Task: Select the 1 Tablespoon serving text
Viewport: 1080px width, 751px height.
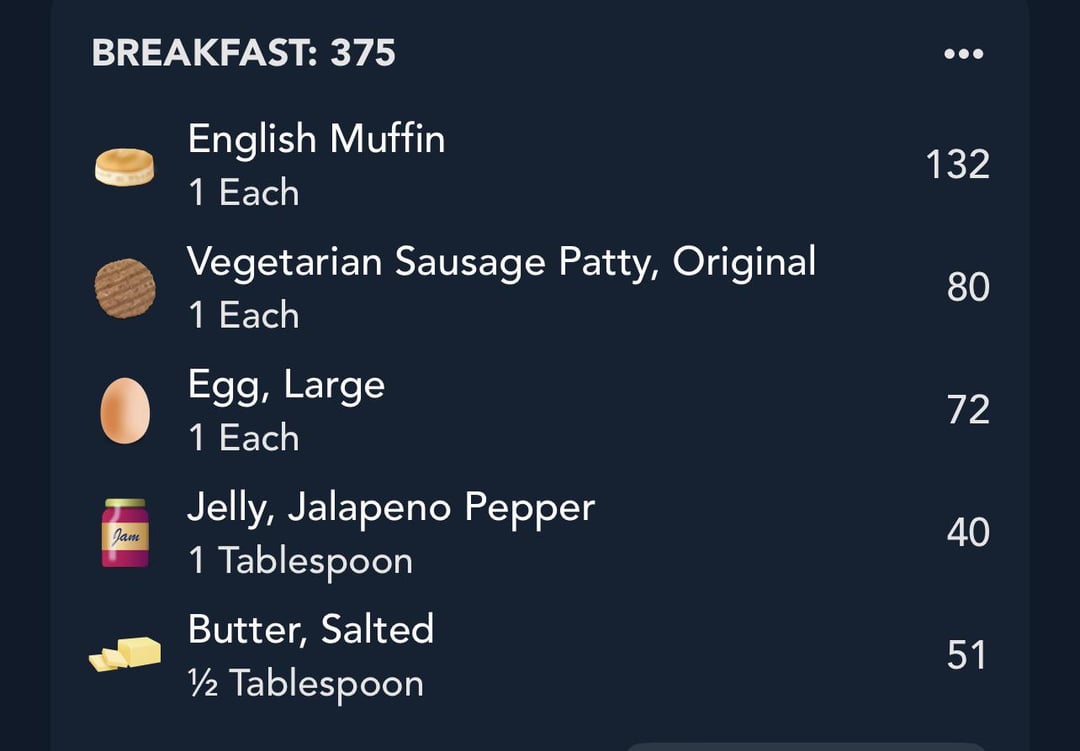Action: (x=300, y=562)
